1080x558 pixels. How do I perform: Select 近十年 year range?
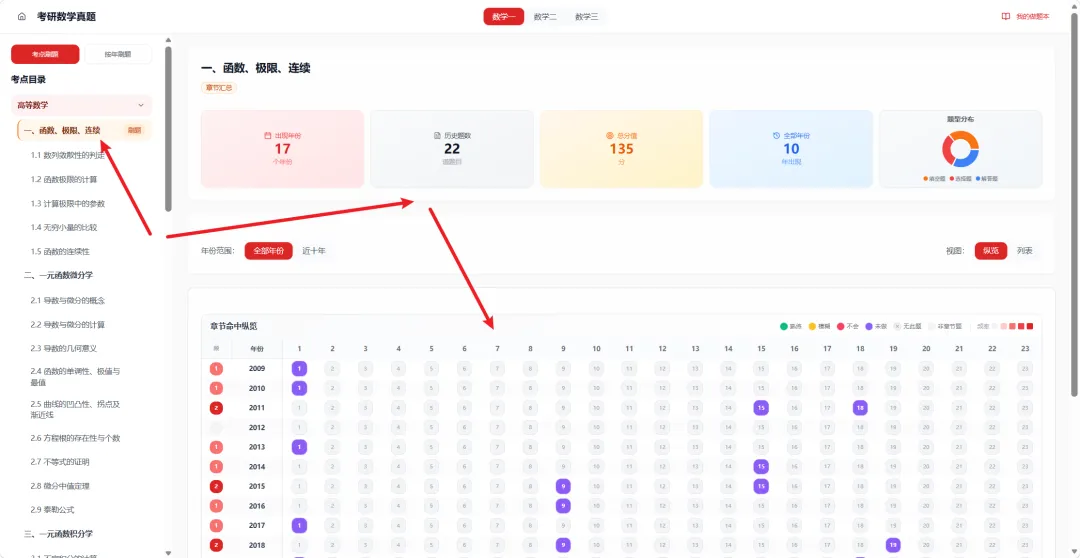pyautogui.click(x=314, y=251)
